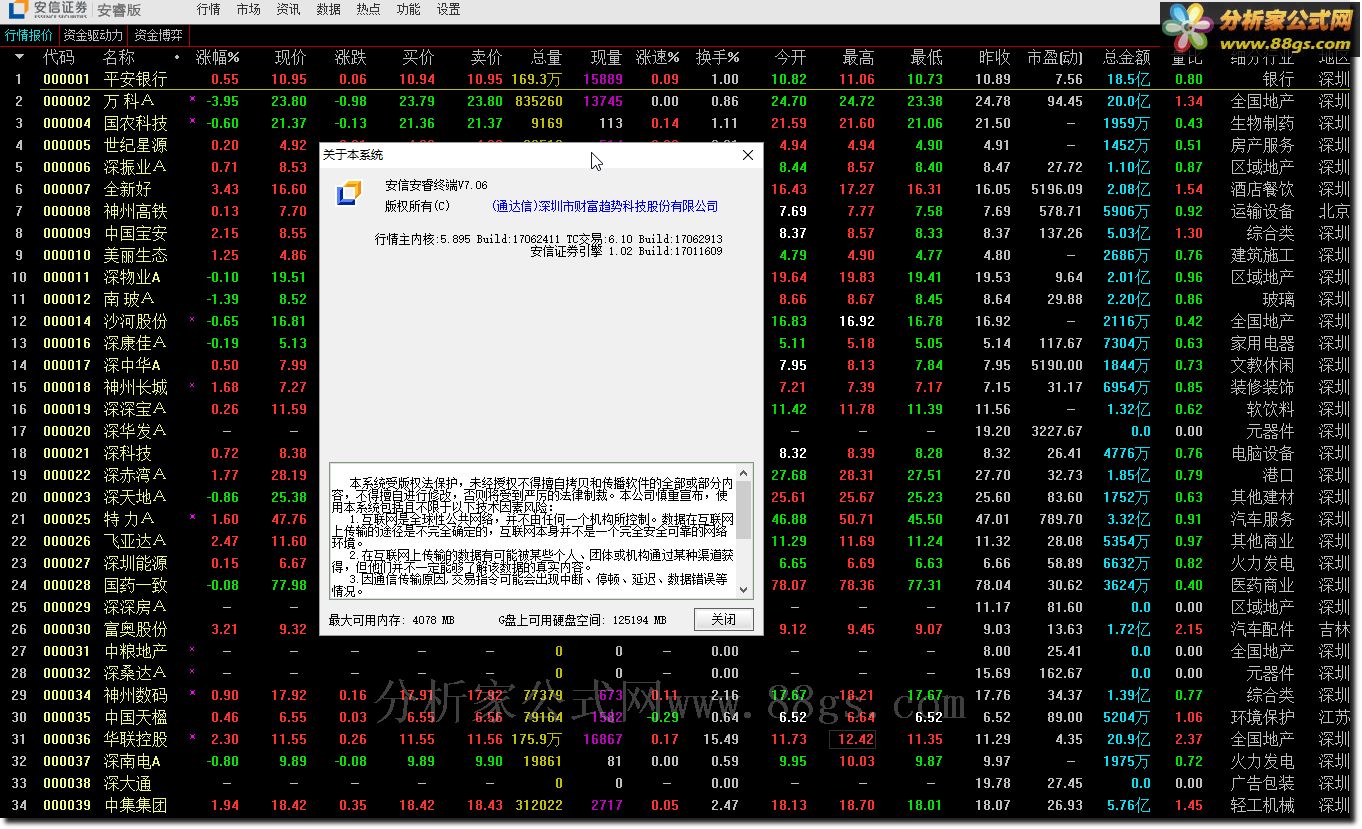Click the 安信证券 logo icon in the title bar

coord(19,10)
